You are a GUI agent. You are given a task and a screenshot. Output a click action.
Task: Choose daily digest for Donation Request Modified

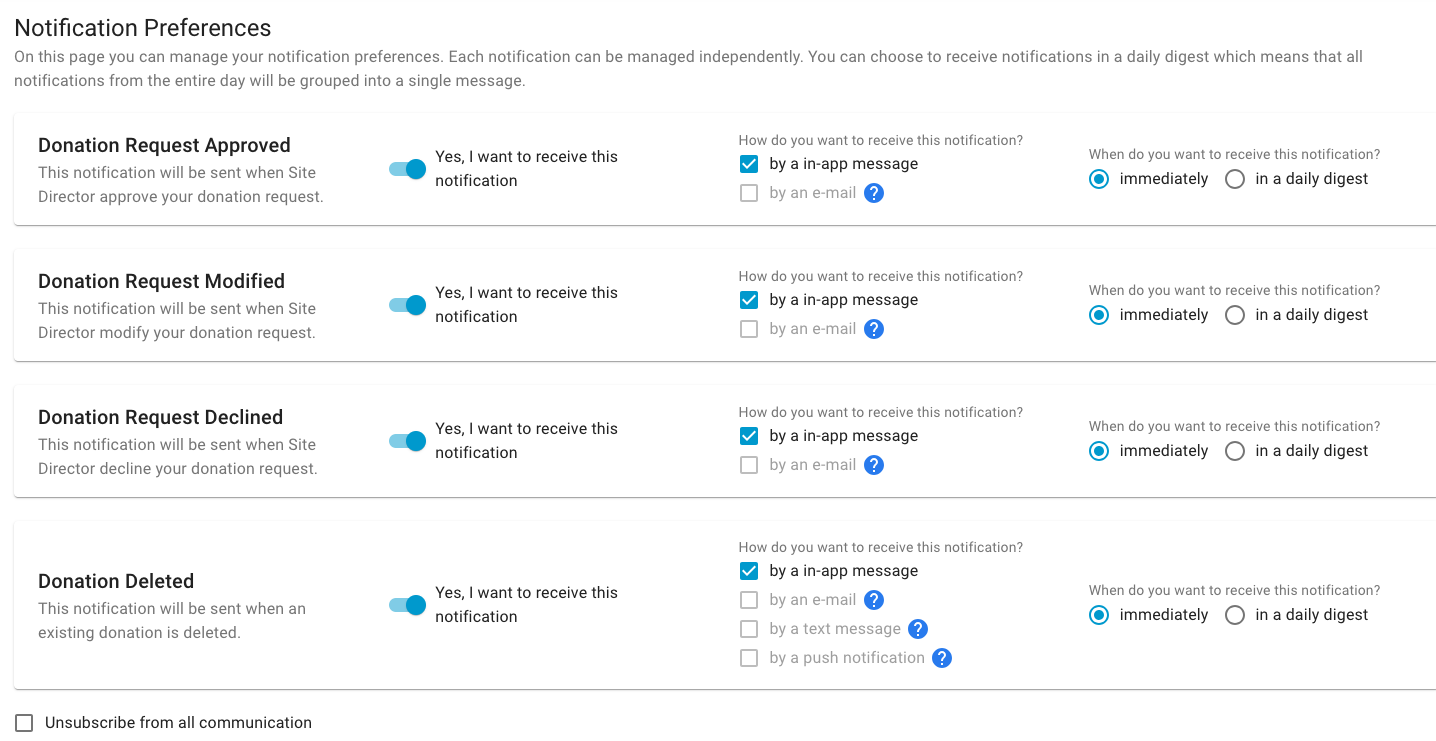(x=1235, y=315)
